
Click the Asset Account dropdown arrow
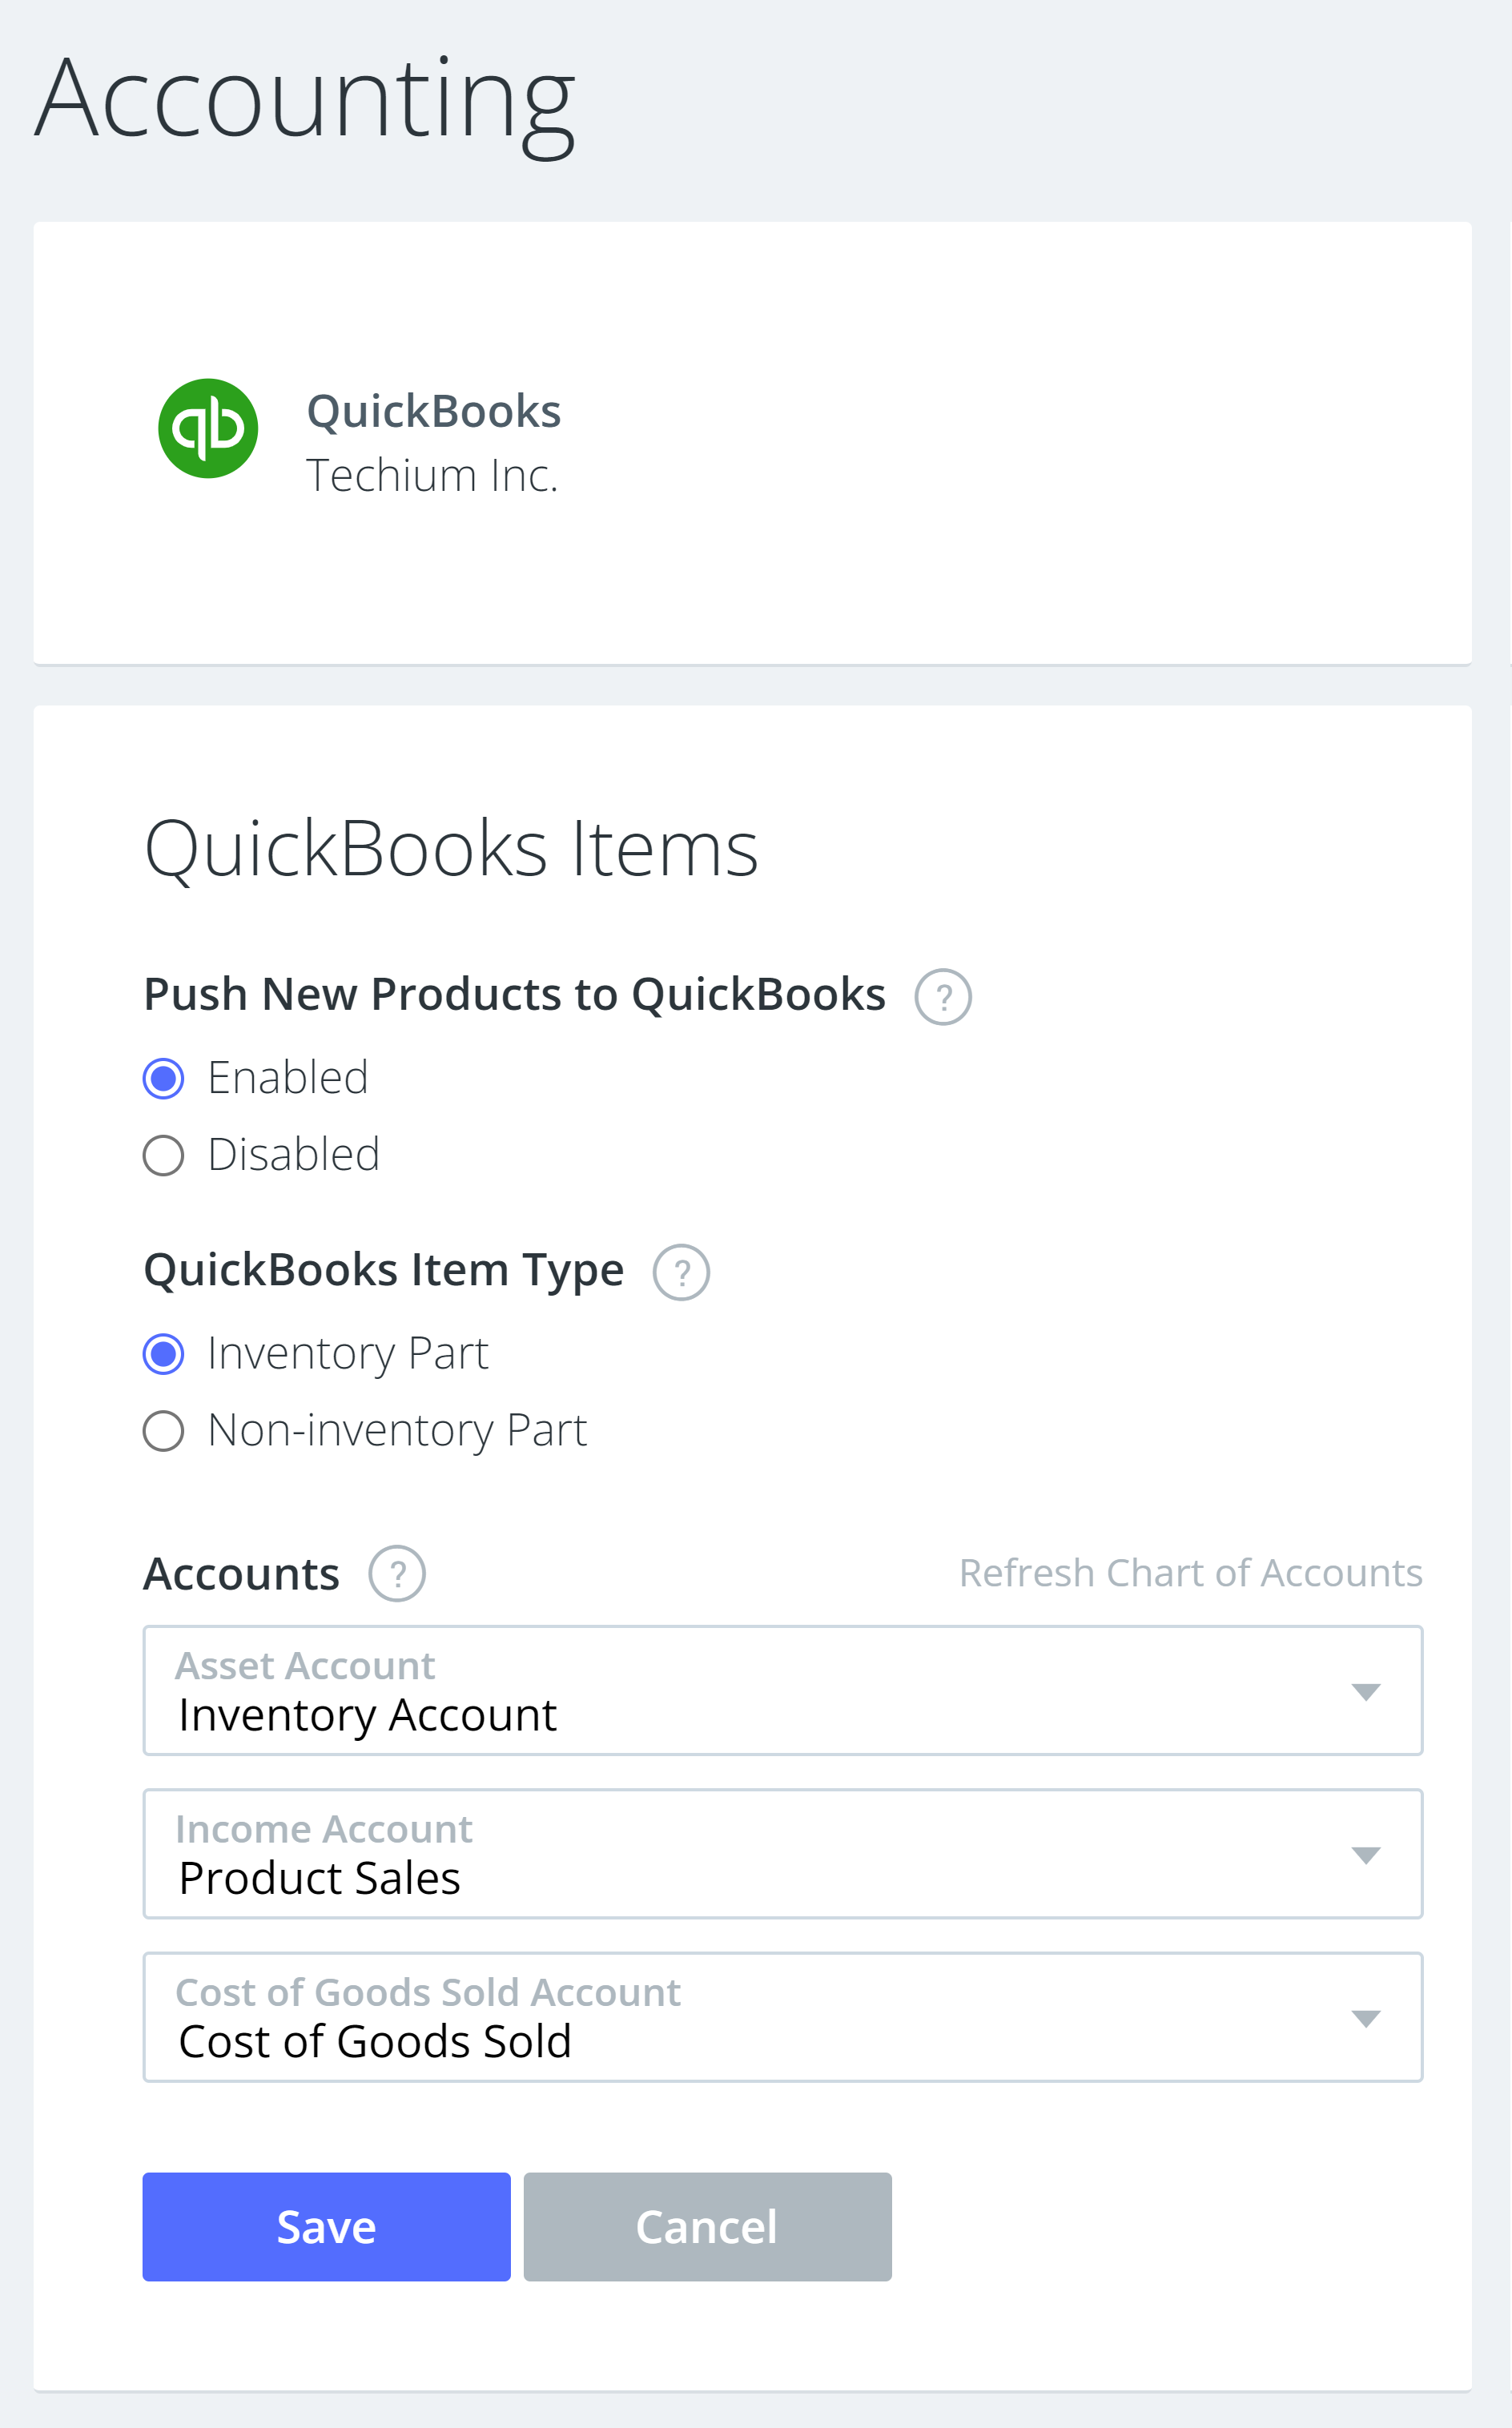tap(1367, 1691)
